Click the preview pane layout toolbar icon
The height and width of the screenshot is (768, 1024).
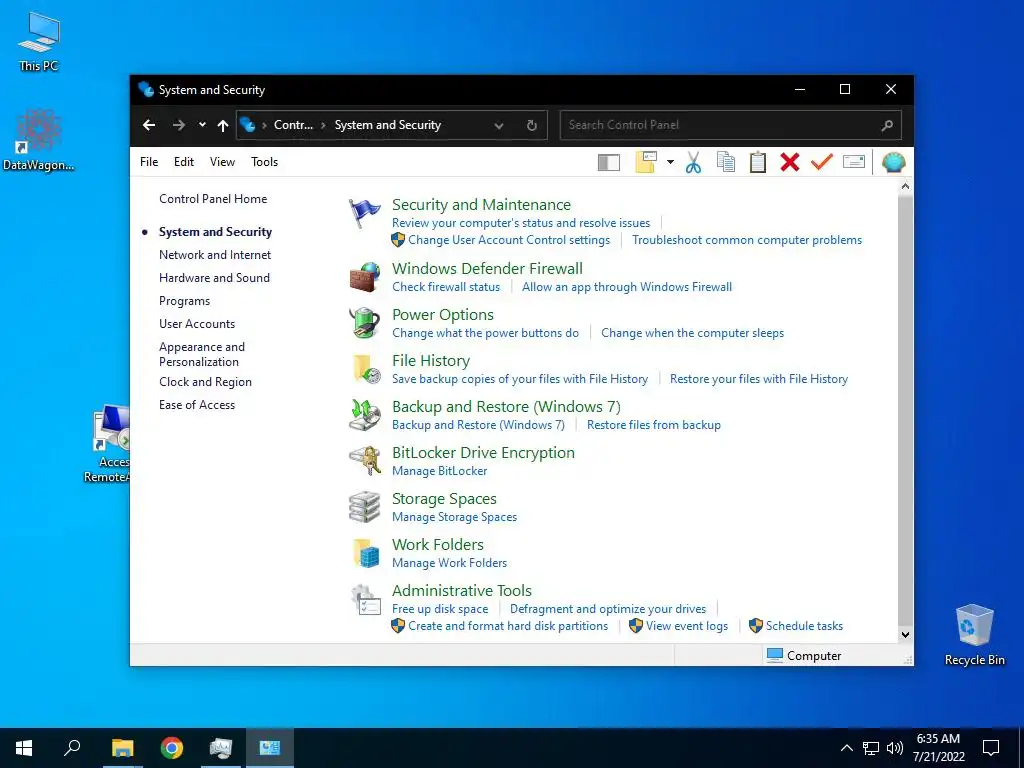[x=609, y=163]
